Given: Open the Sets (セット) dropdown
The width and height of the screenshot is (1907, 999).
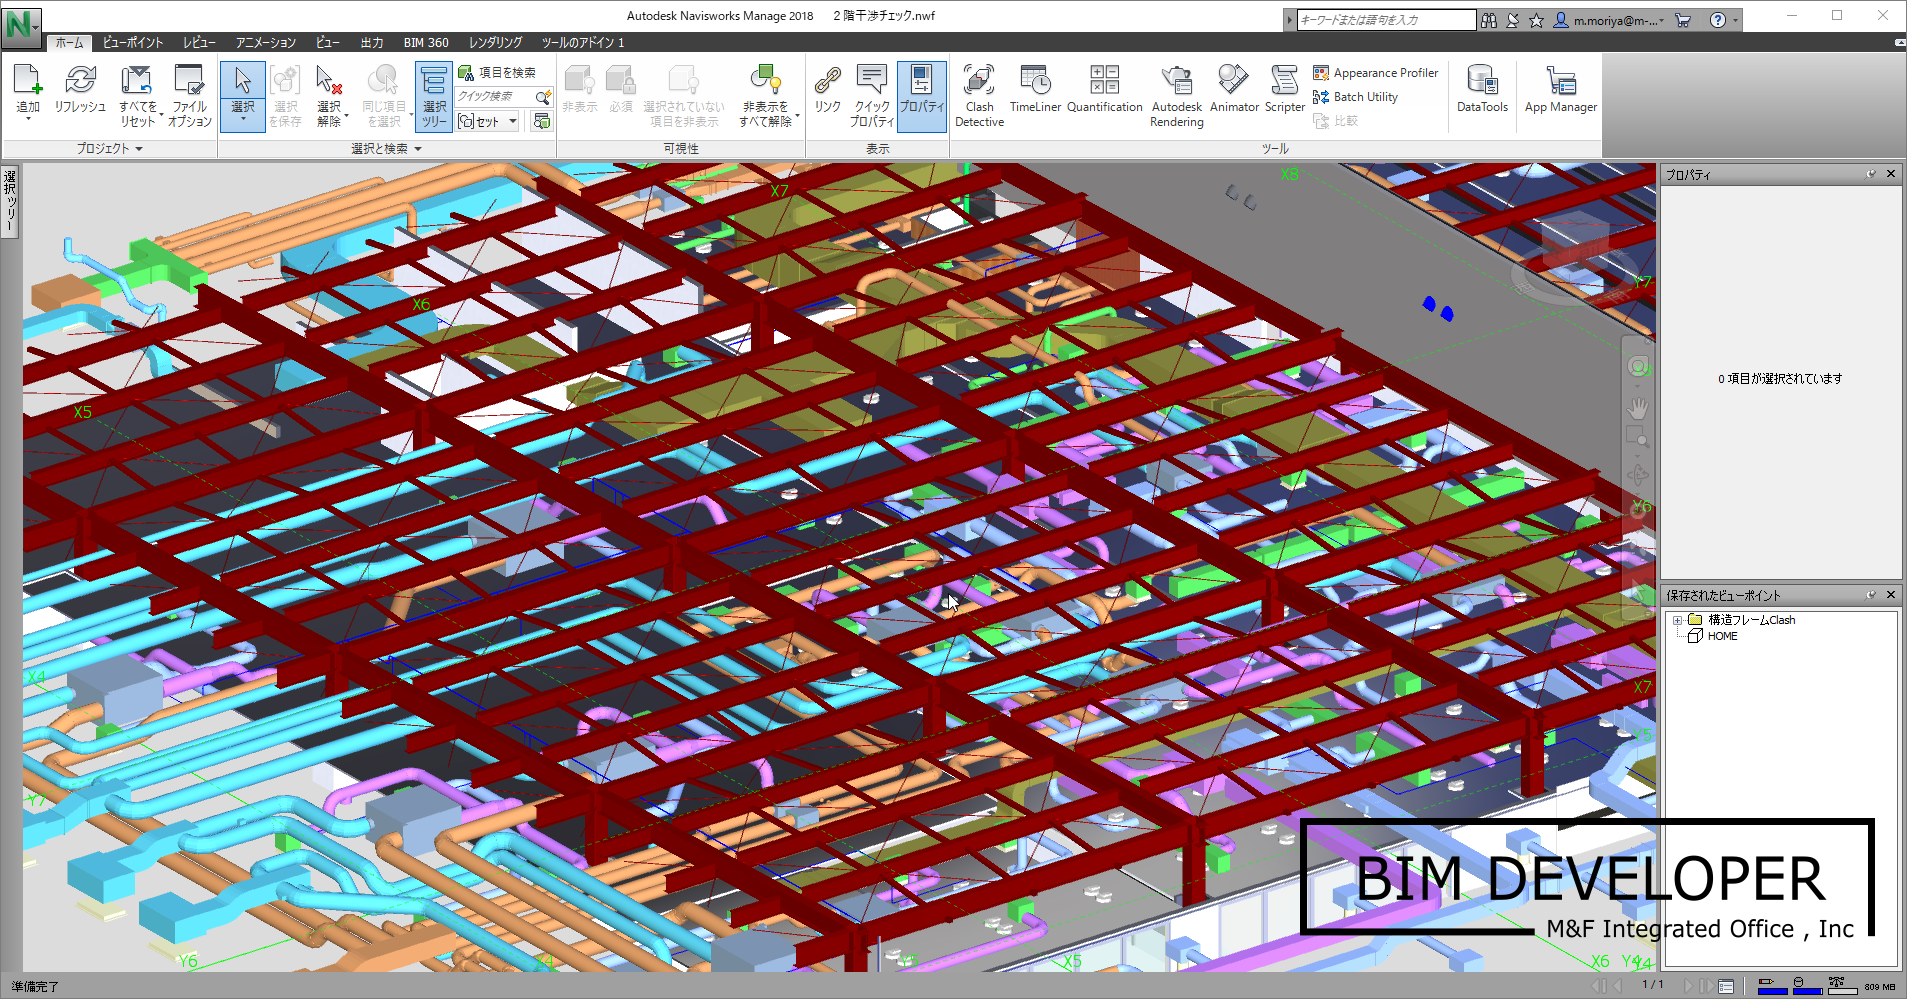Looking at the screenshot, I should point(488,121).
